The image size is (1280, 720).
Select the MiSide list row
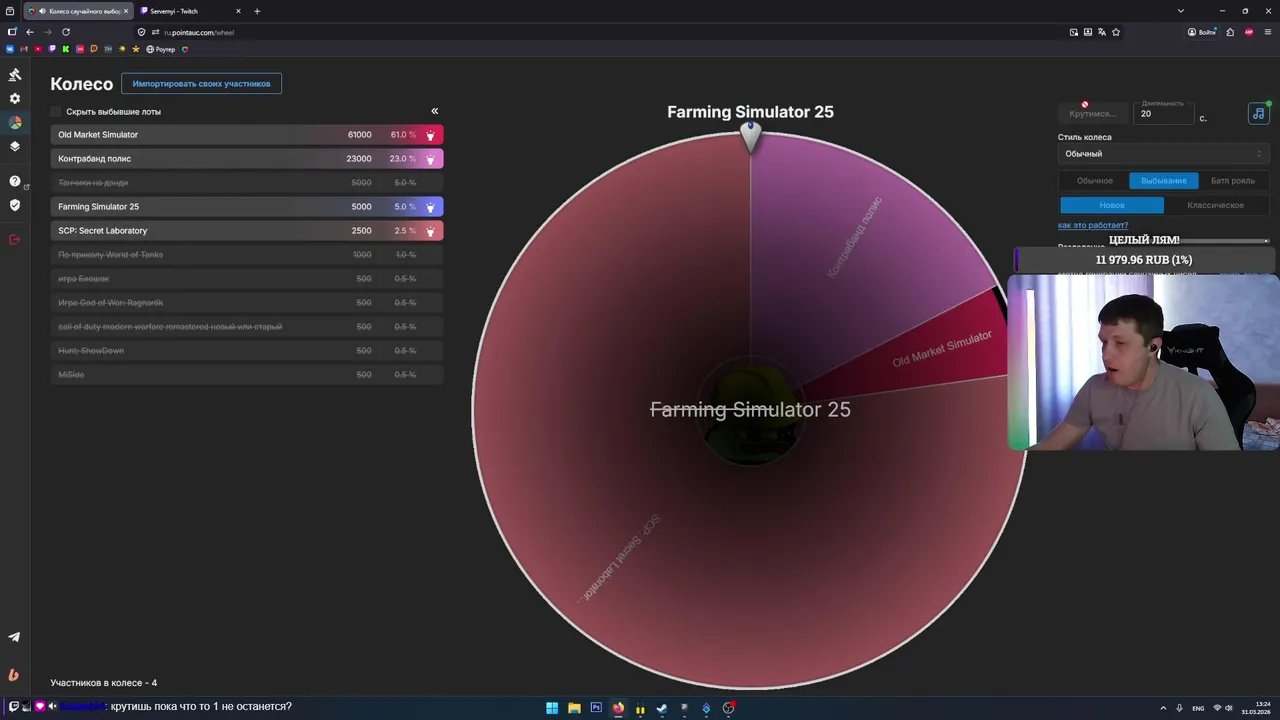click(246, 375)
